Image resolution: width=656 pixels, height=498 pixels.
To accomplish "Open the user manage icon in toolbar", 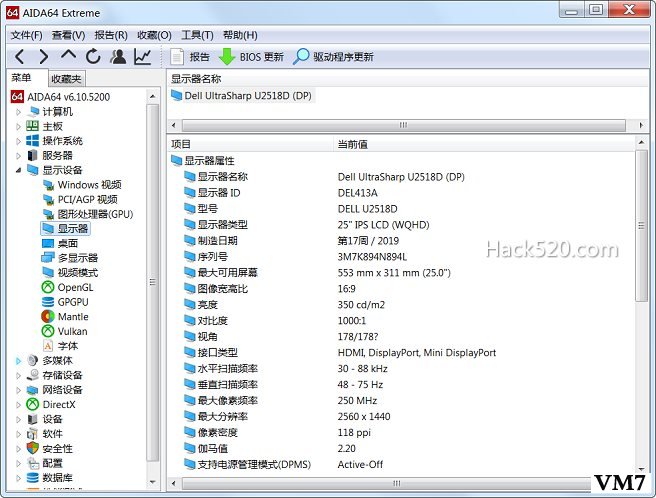I will 118,56.
